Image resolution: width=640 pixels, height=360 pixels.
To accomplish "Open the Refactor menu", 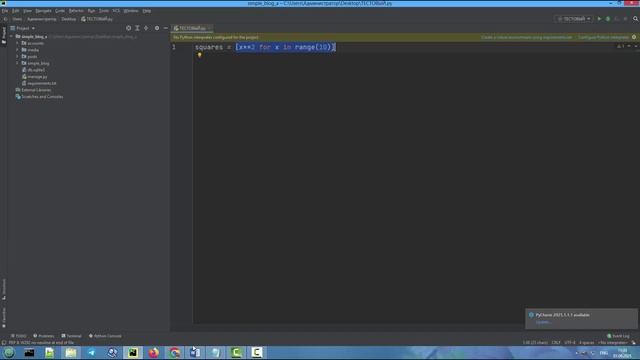I will tap(76, 11).
